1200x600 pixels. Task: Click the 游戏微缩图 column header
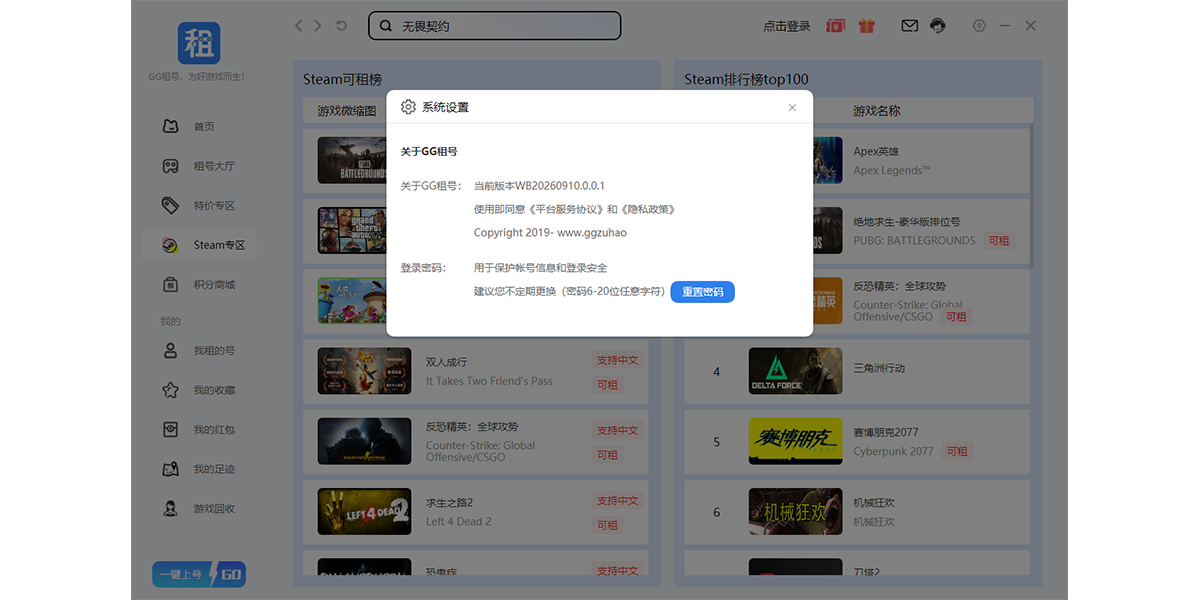click(x=346, y=111)
